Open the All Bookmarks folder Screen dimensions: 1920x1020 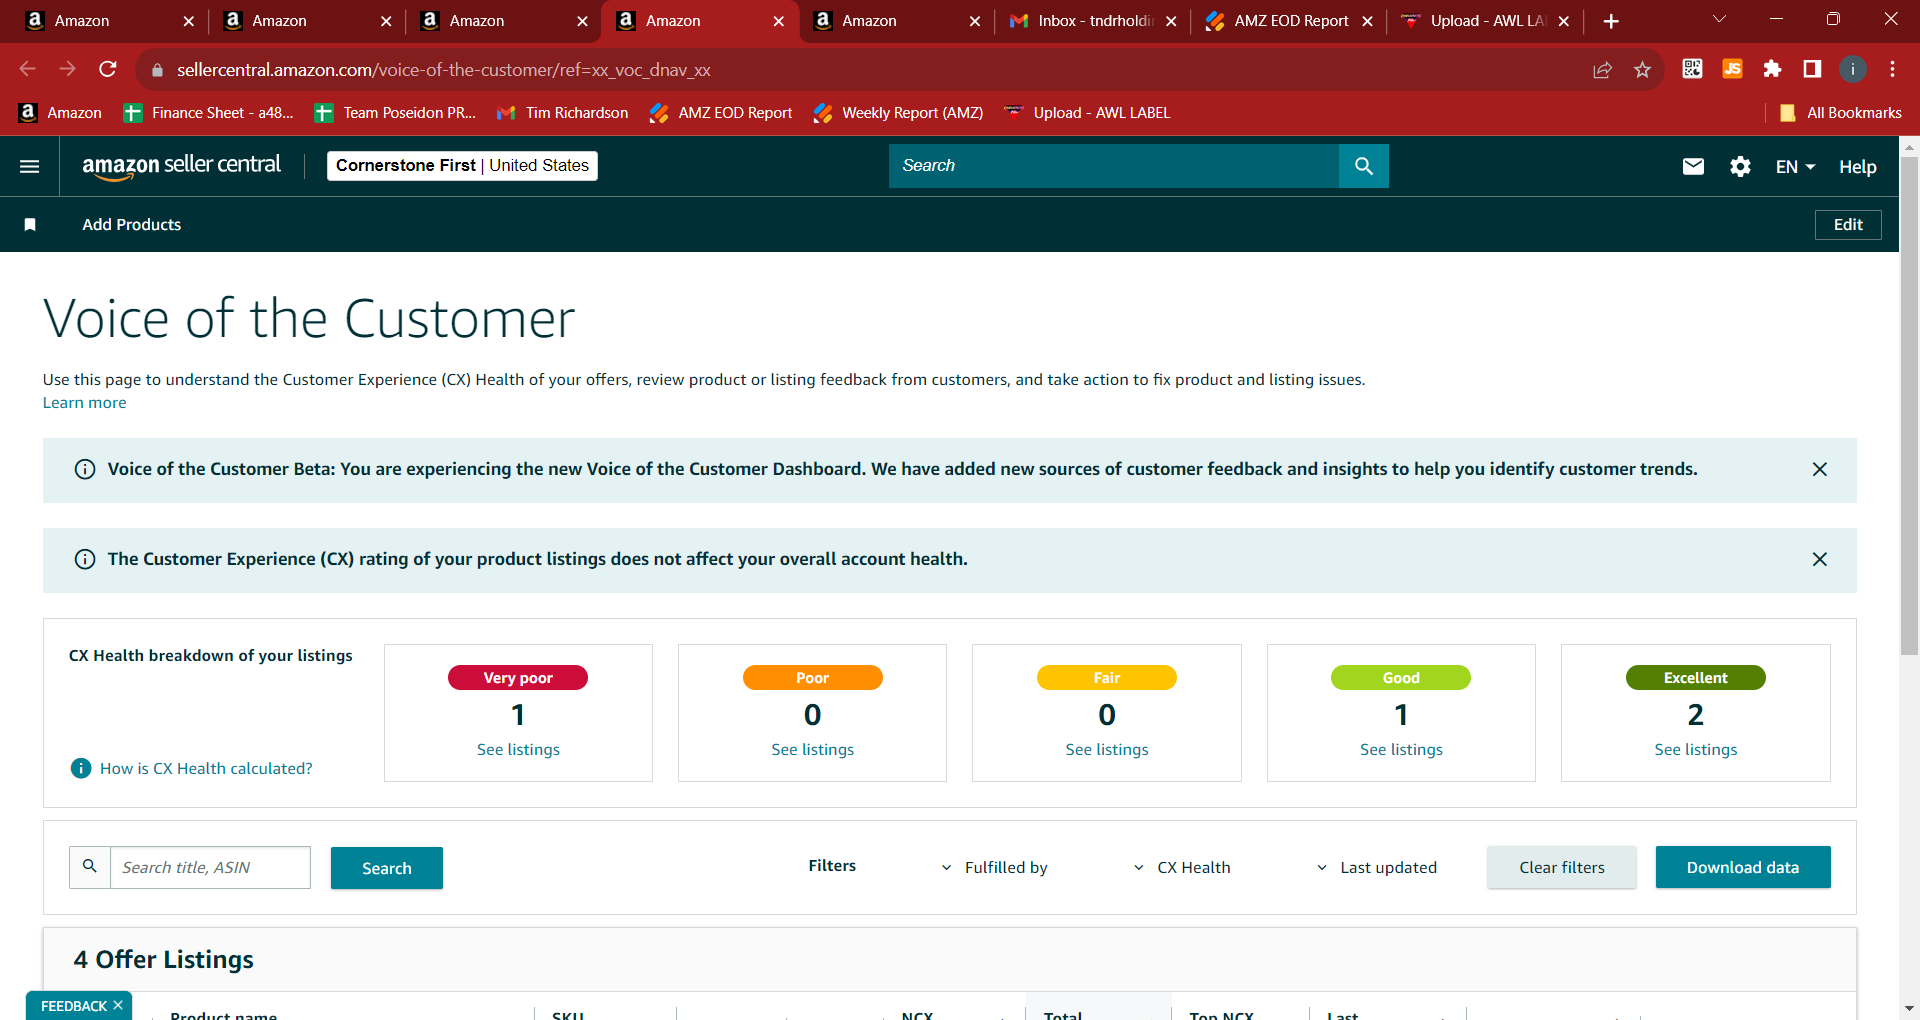click(1841, 113)
